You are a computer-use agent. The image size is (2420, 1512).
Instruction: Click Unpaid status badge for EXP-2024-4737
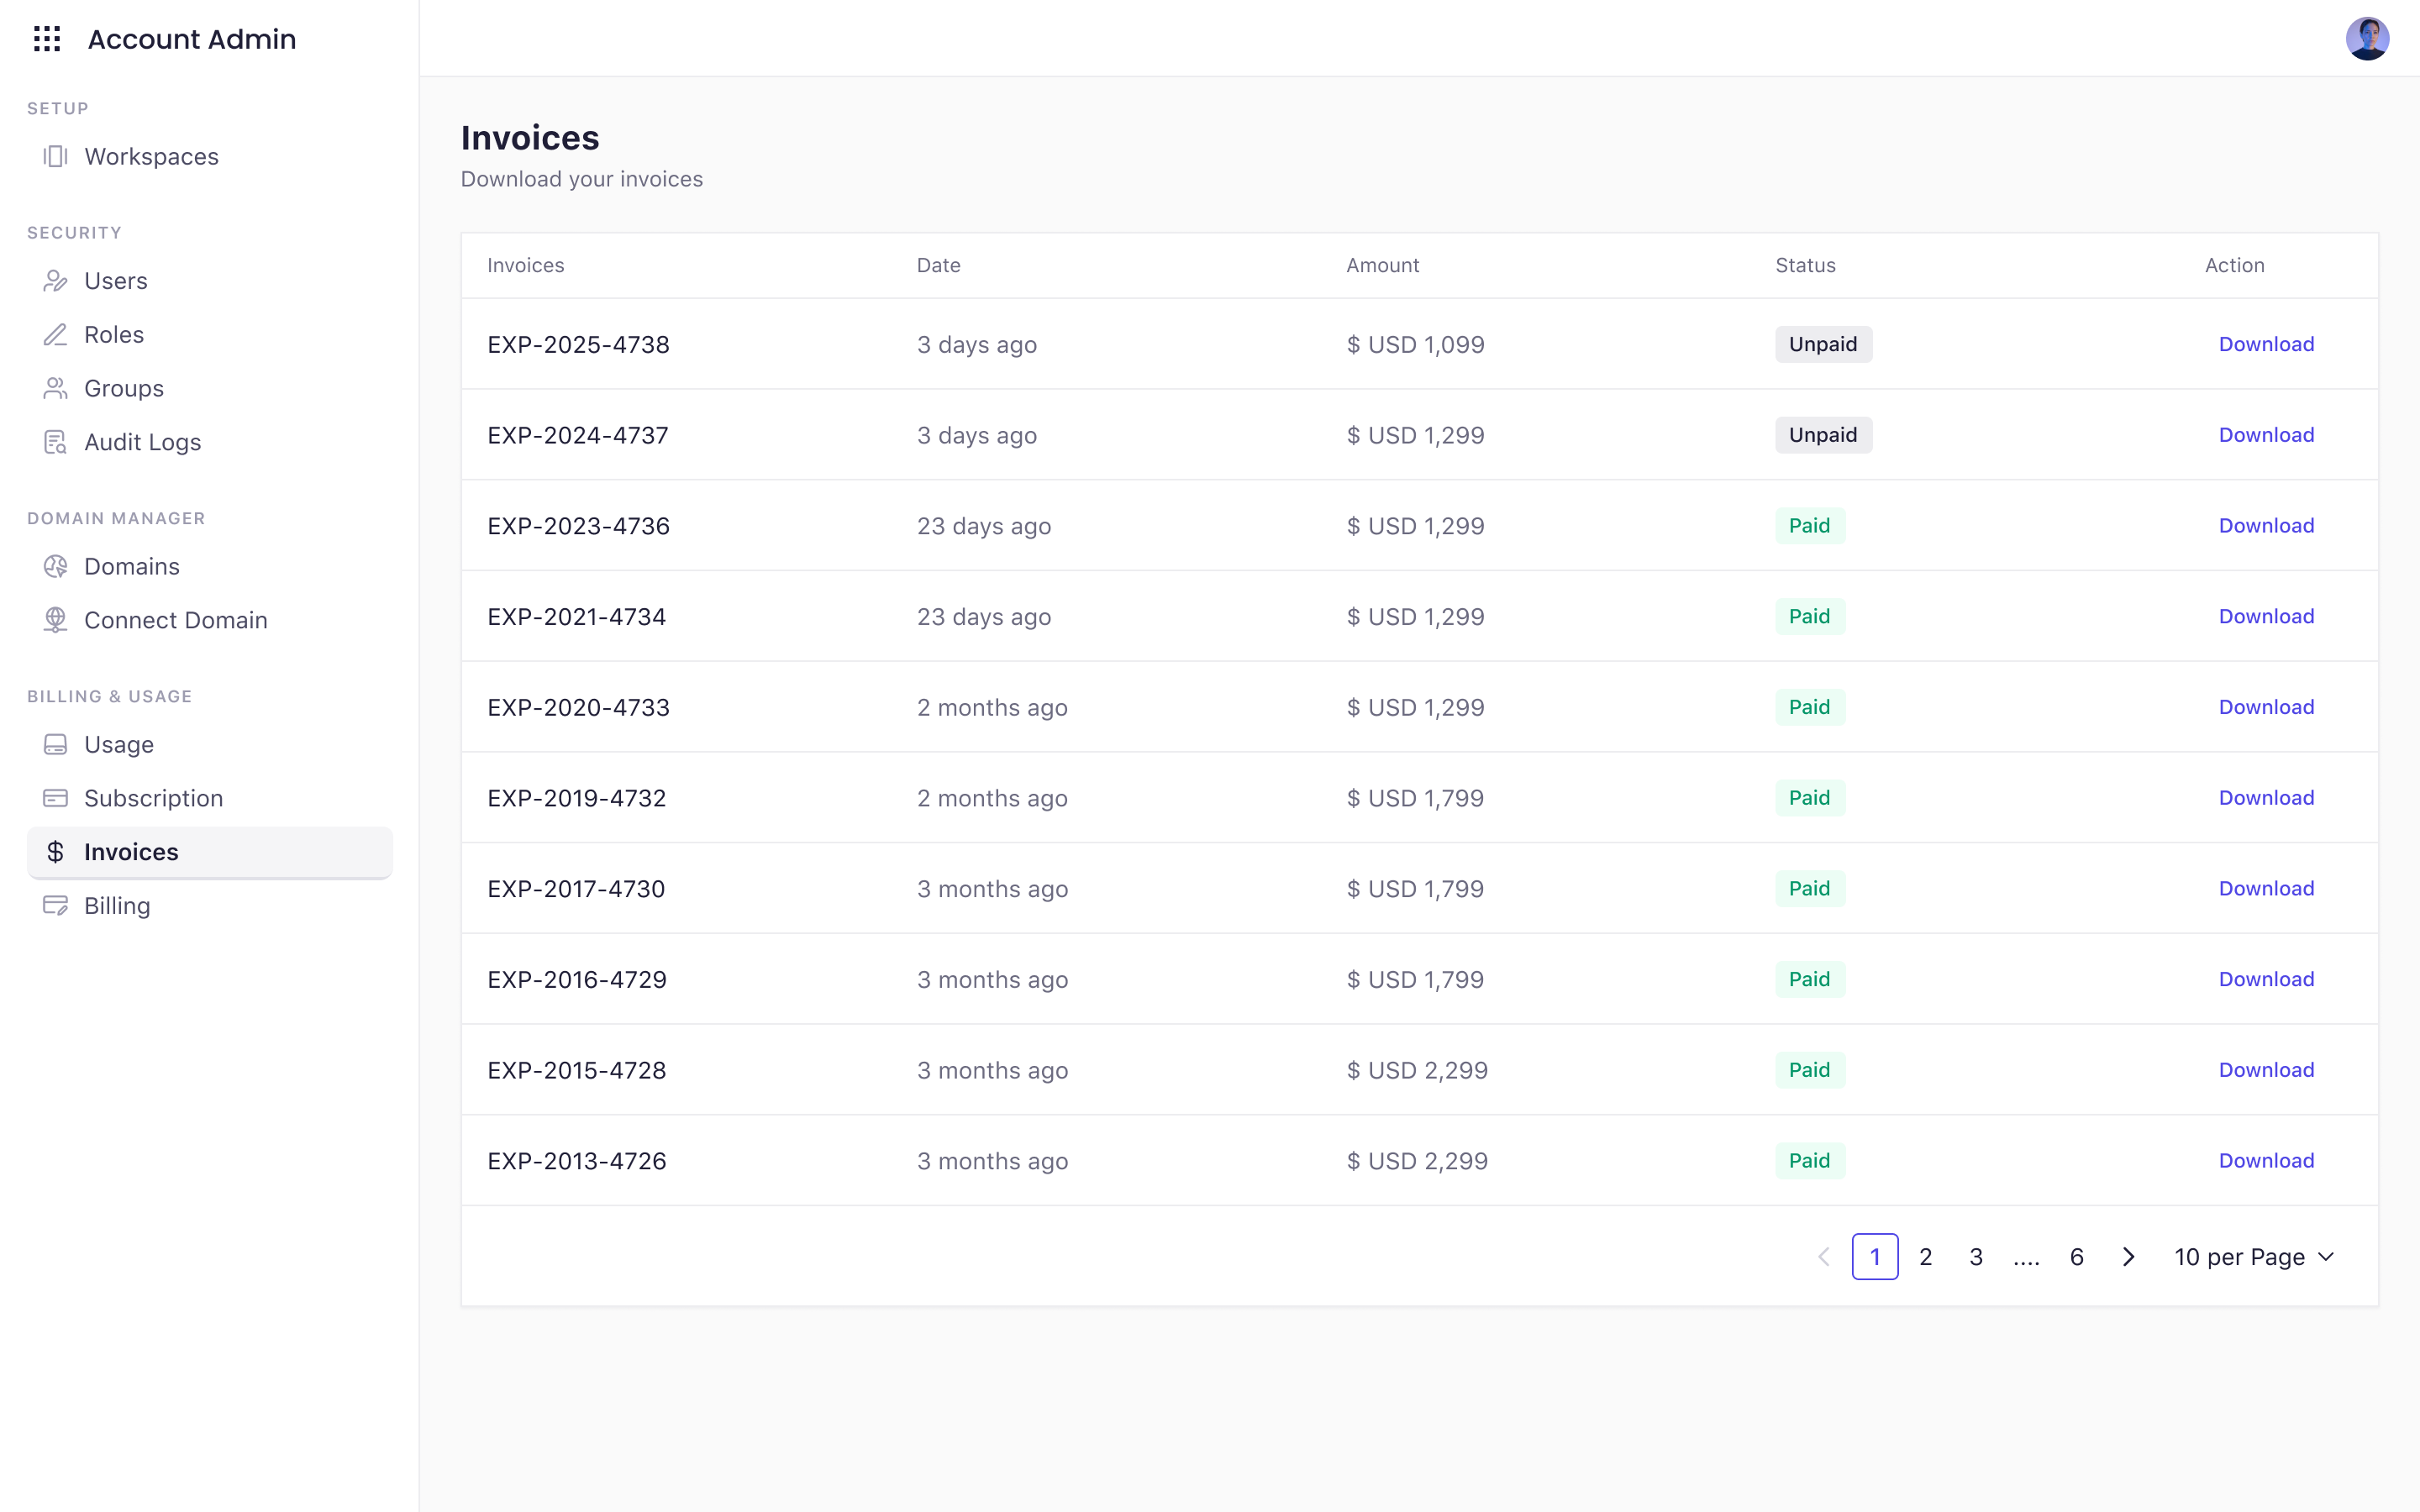point(1822,435)
